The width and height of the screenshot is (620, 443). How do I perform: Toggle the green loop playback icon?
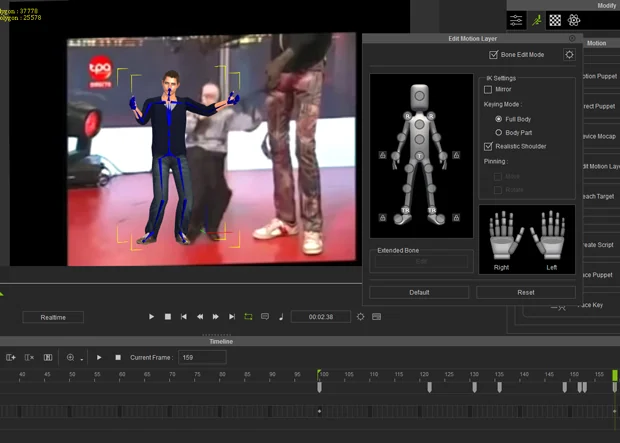click(x=248, y=317)
